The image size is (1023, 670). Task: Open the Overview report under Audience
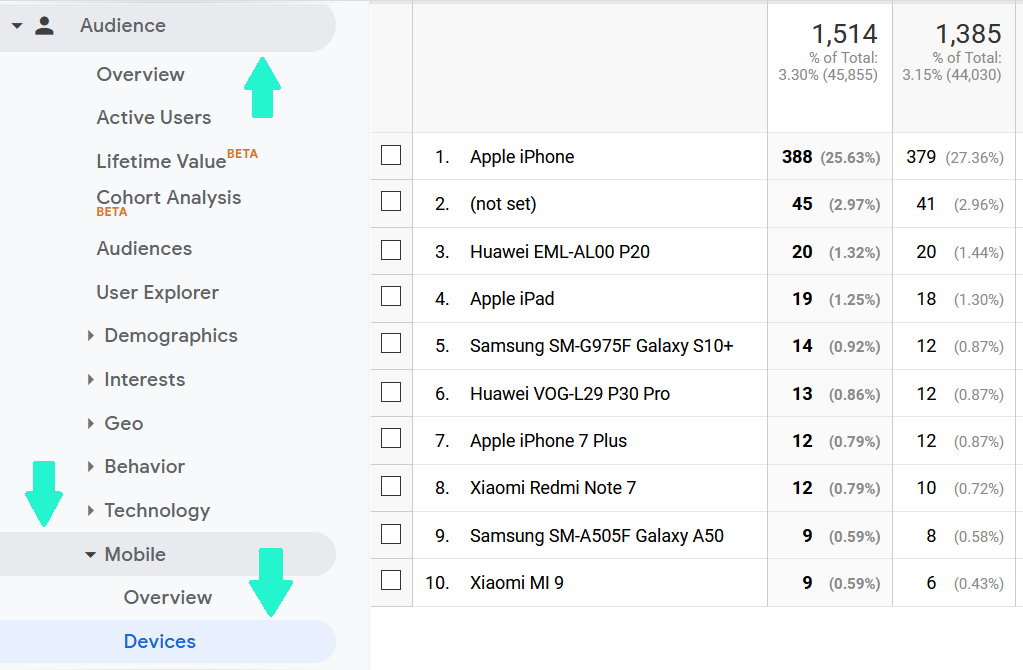[140, 74]
